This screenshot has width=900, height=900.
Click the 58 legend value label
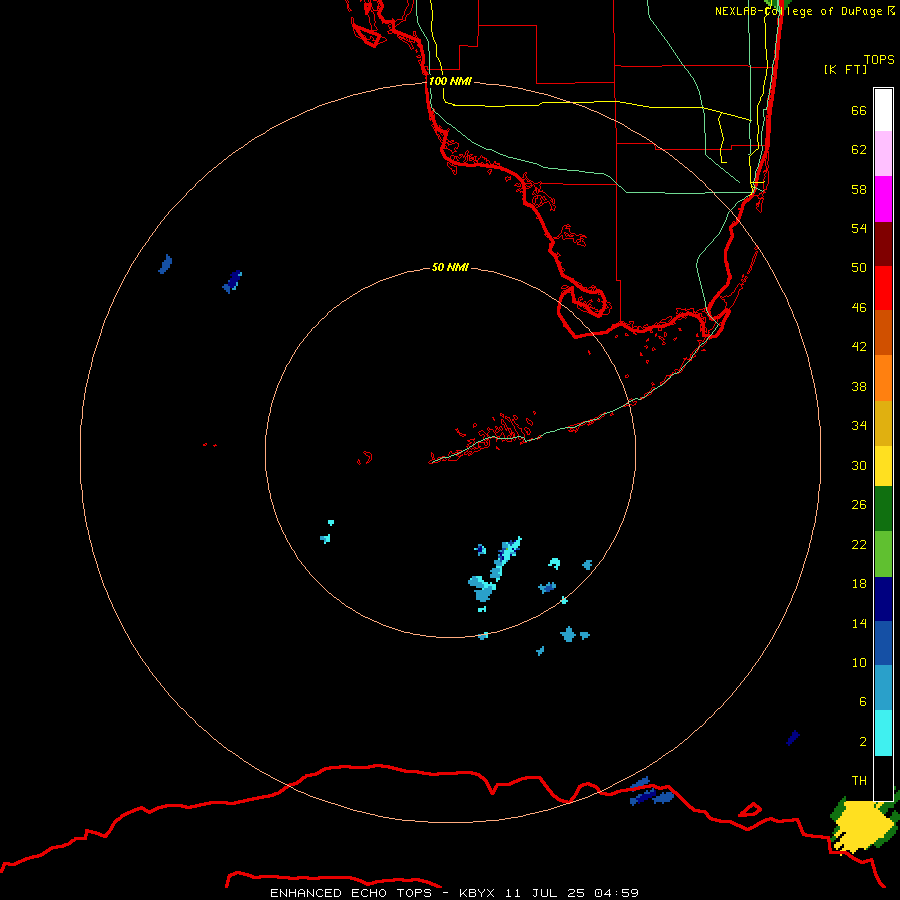pos(859,189)
